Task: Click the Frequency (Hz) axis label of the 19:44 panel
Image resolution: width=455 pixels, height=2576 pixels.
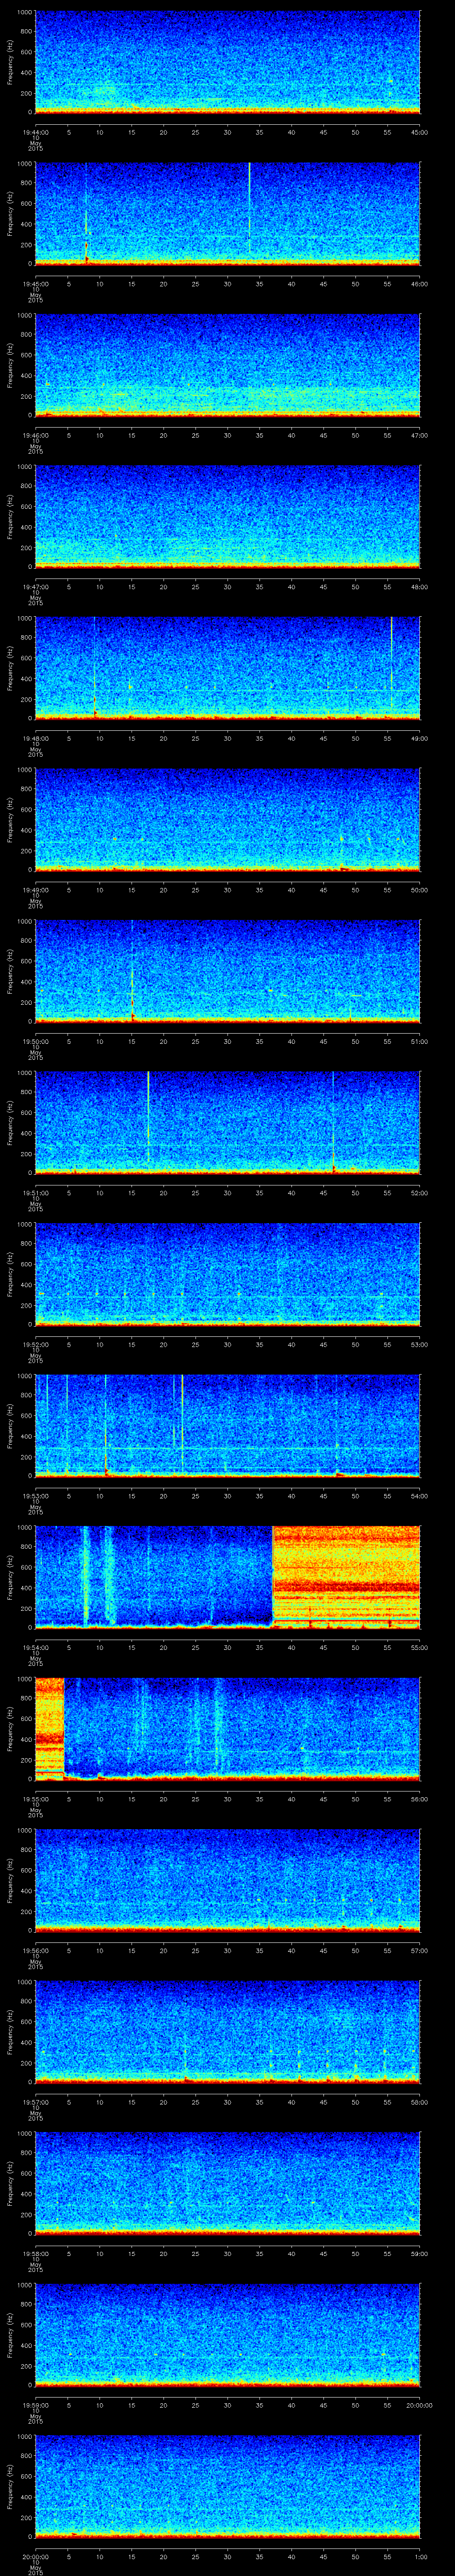Action: (10, 62)
